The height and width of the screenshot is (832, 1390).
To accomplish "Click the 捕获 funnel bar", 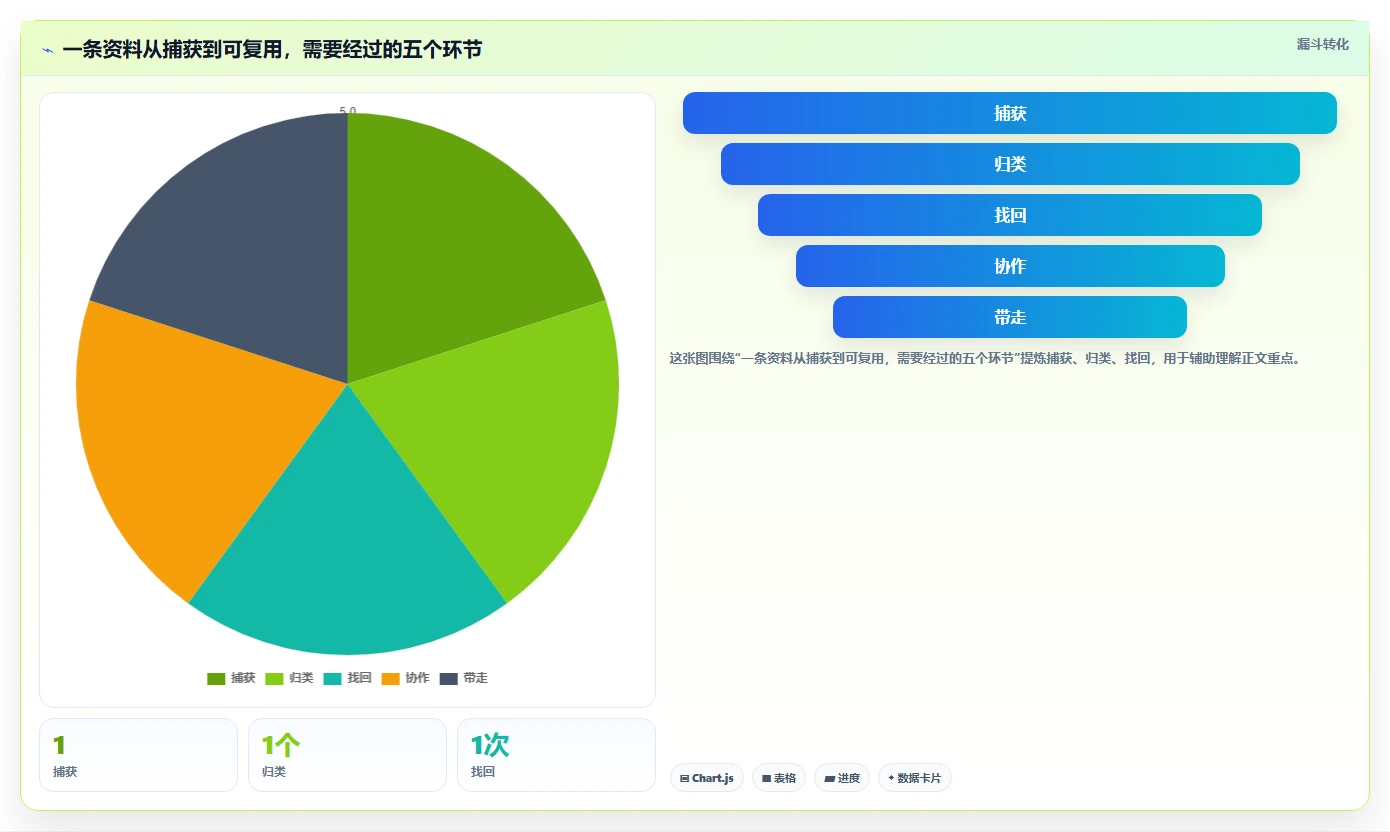I will (1010, 113).
